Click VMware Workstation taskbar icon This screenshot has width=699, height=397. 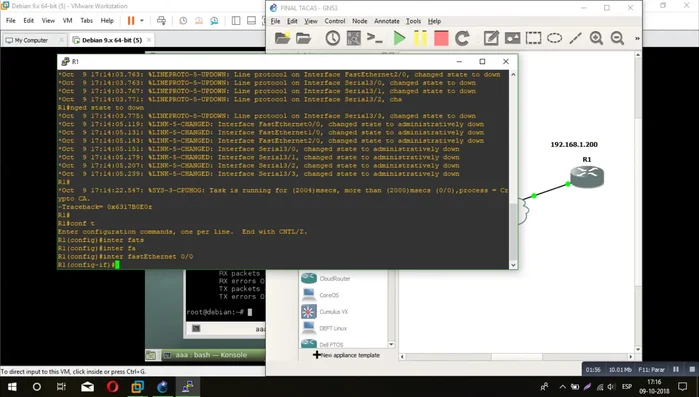pyautogui.click(x=137, y=387)
